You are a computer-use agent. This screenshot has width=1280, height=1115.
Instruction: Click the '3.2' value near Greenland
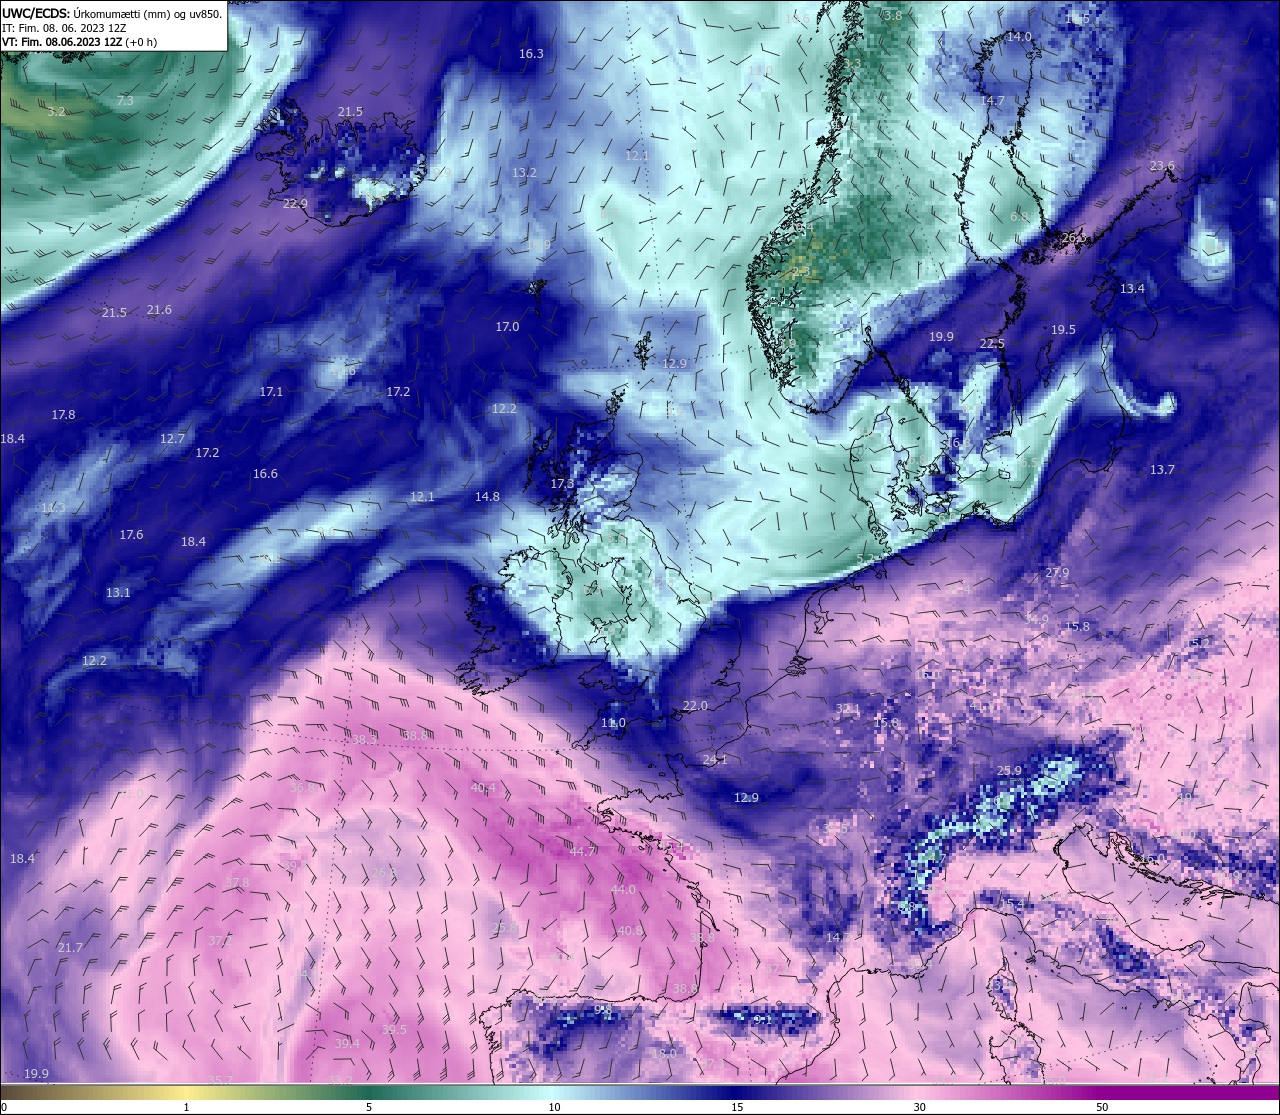[56, 111]
